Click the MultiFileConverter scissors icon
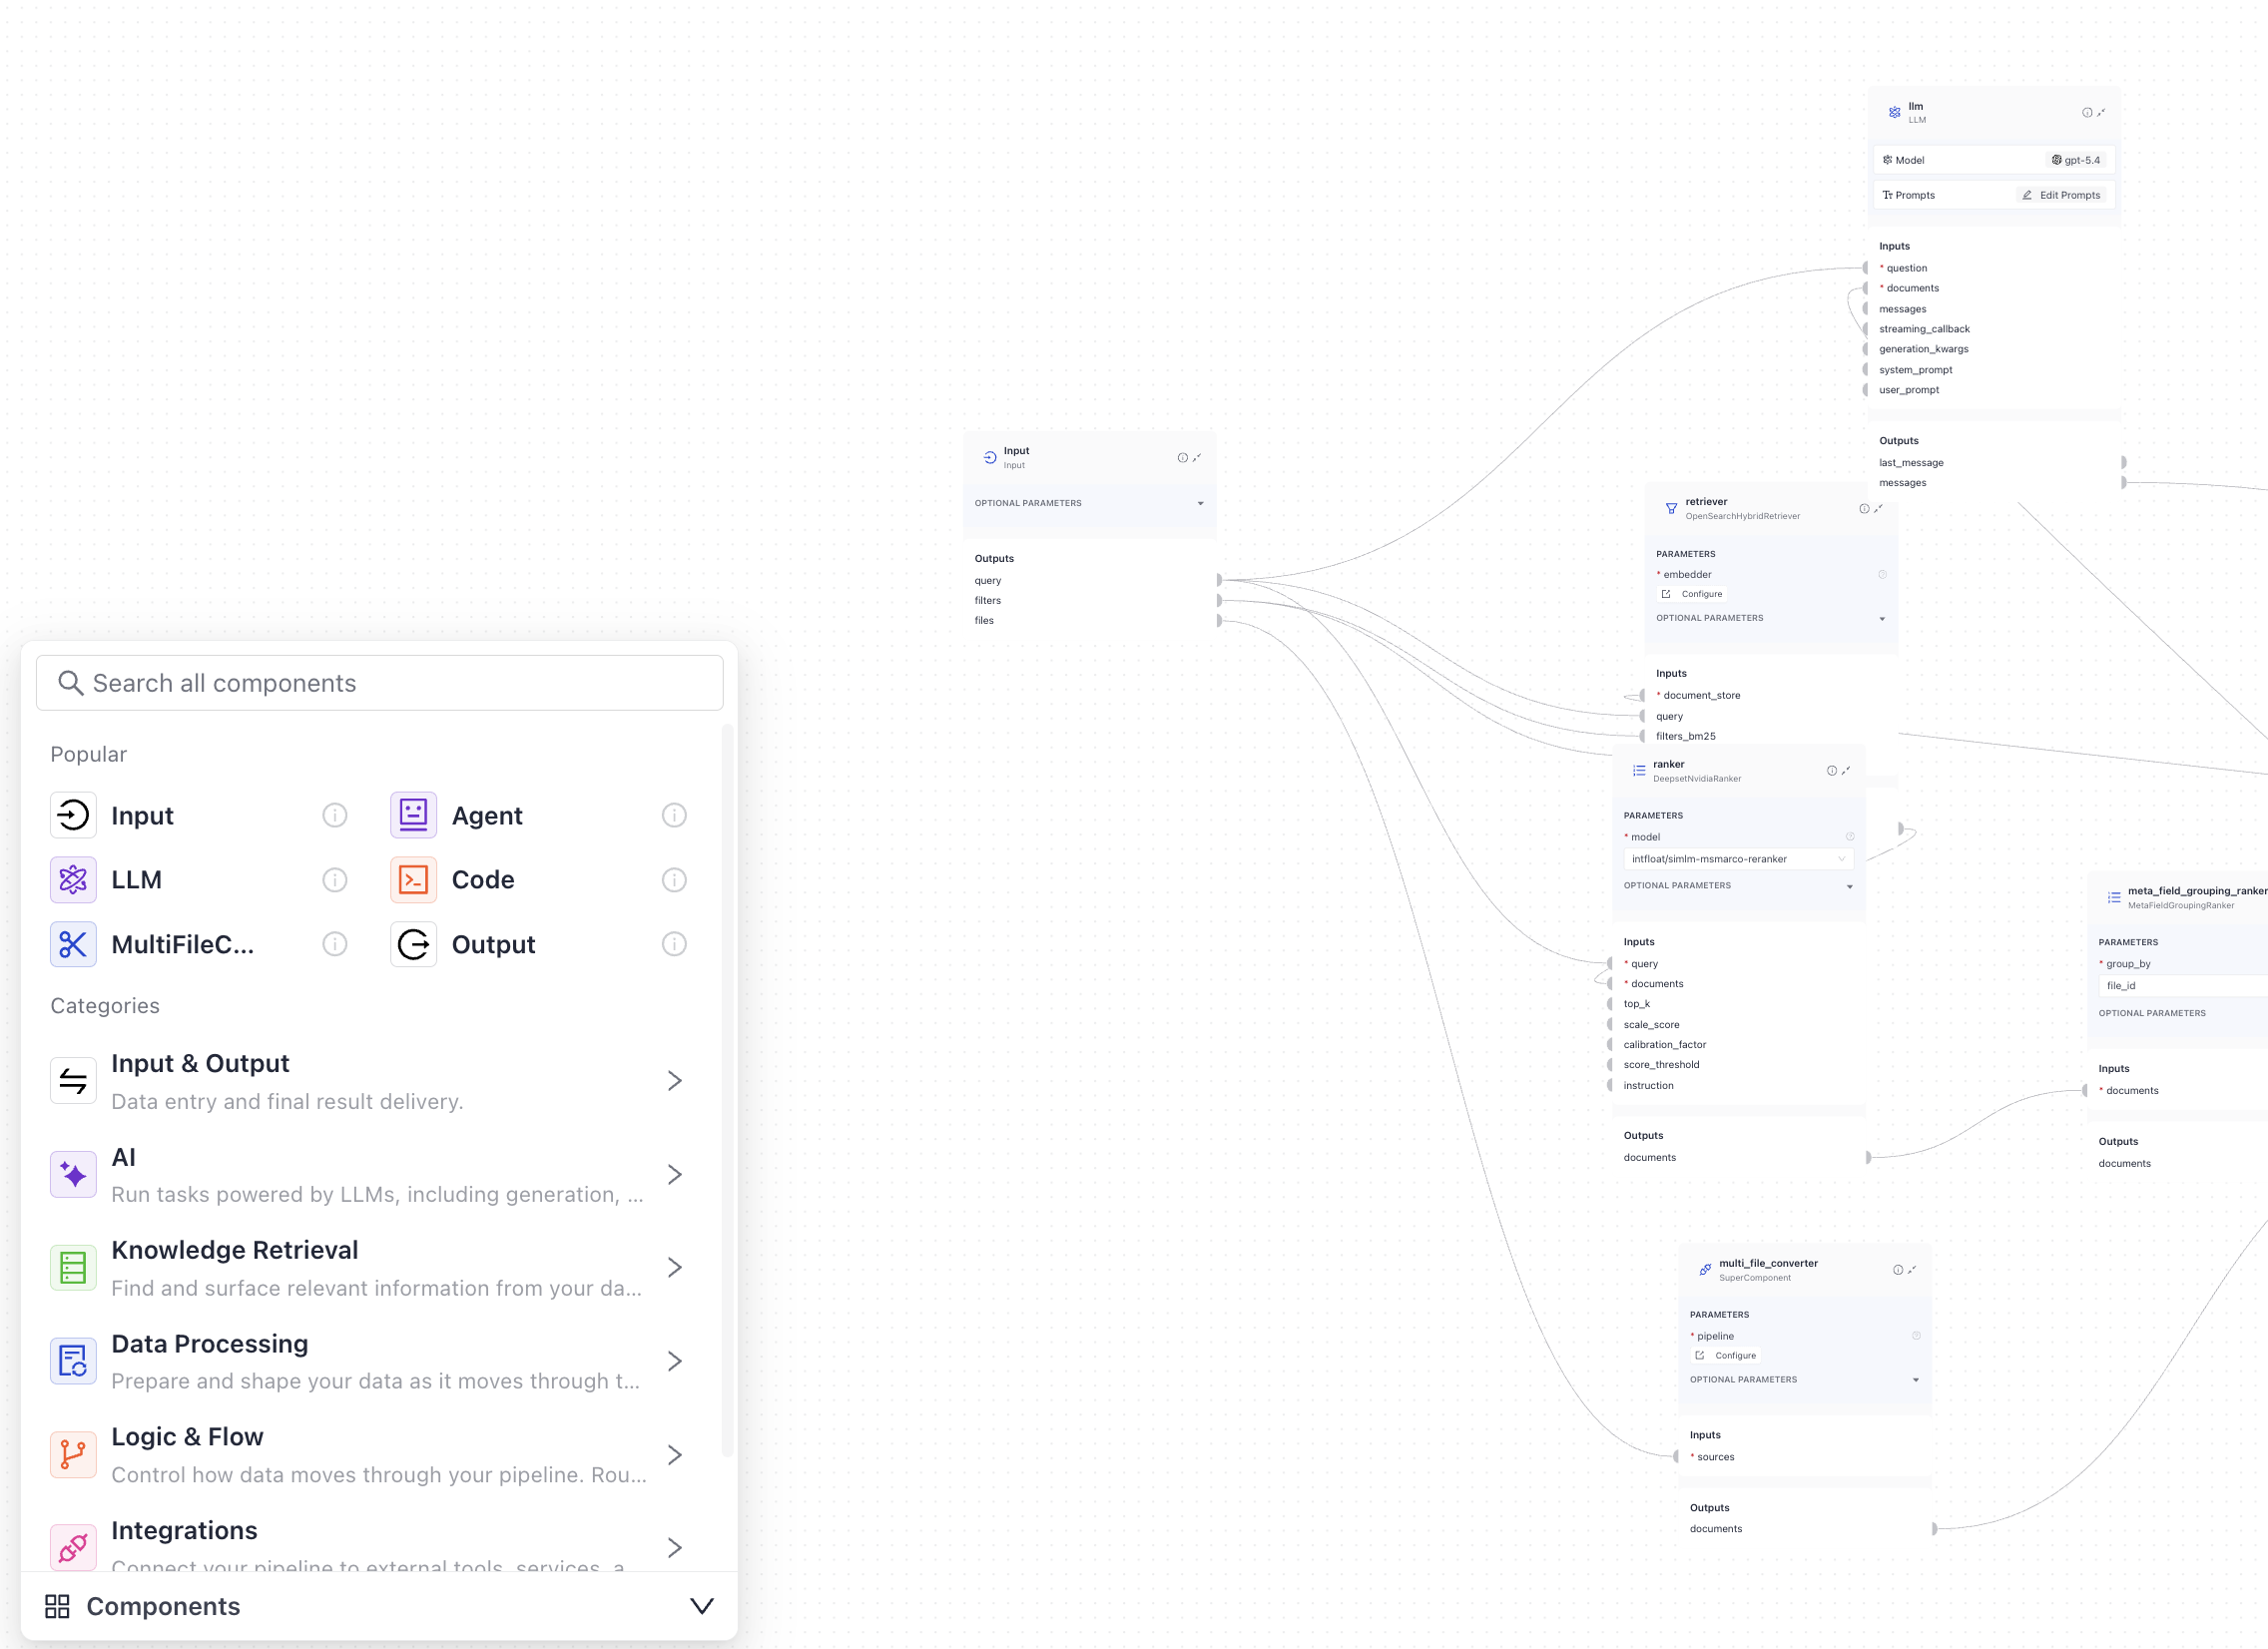The width and height of the screenshot is (2268, 1649). (x=73, y=944)
